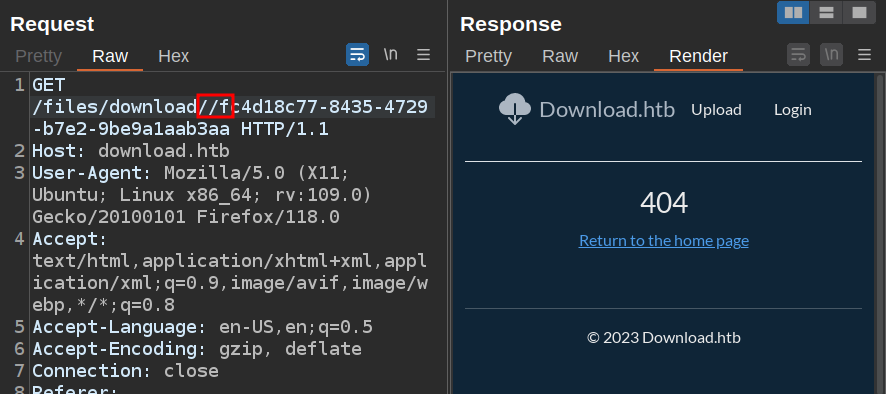Image resolution: width=886 pixels, height=394 pixels.
Task: Click the ebp,*/*;q=0.8 accept value line
Action: [103, 305]
